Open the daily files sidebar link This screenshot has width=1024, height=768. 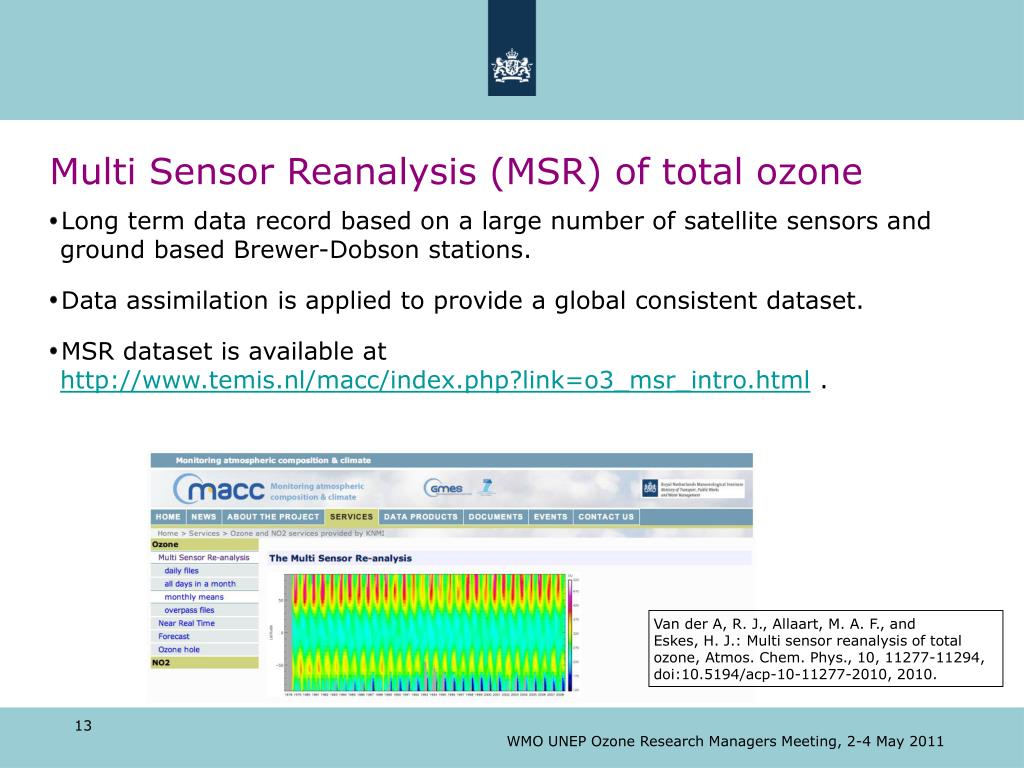pos(182,571)
